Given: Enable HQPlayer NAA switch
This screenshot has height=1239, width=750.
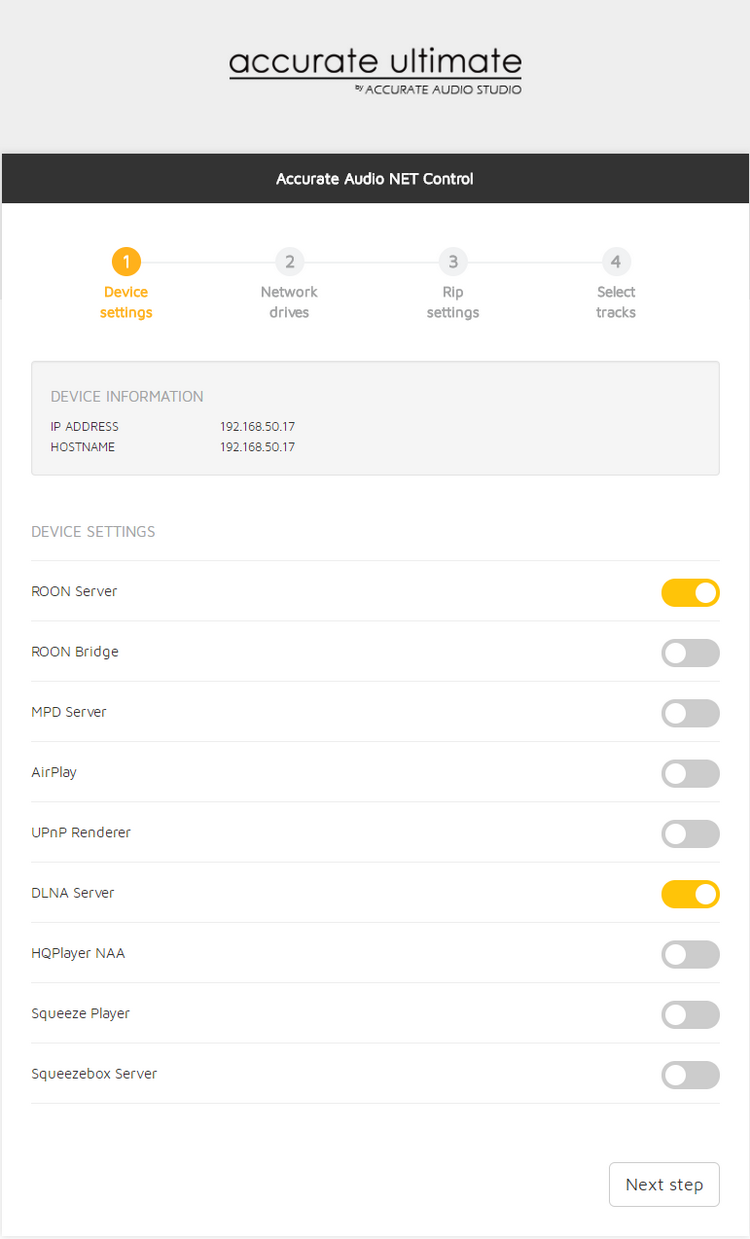Looking at the screenshot, I should click(690, 954).
